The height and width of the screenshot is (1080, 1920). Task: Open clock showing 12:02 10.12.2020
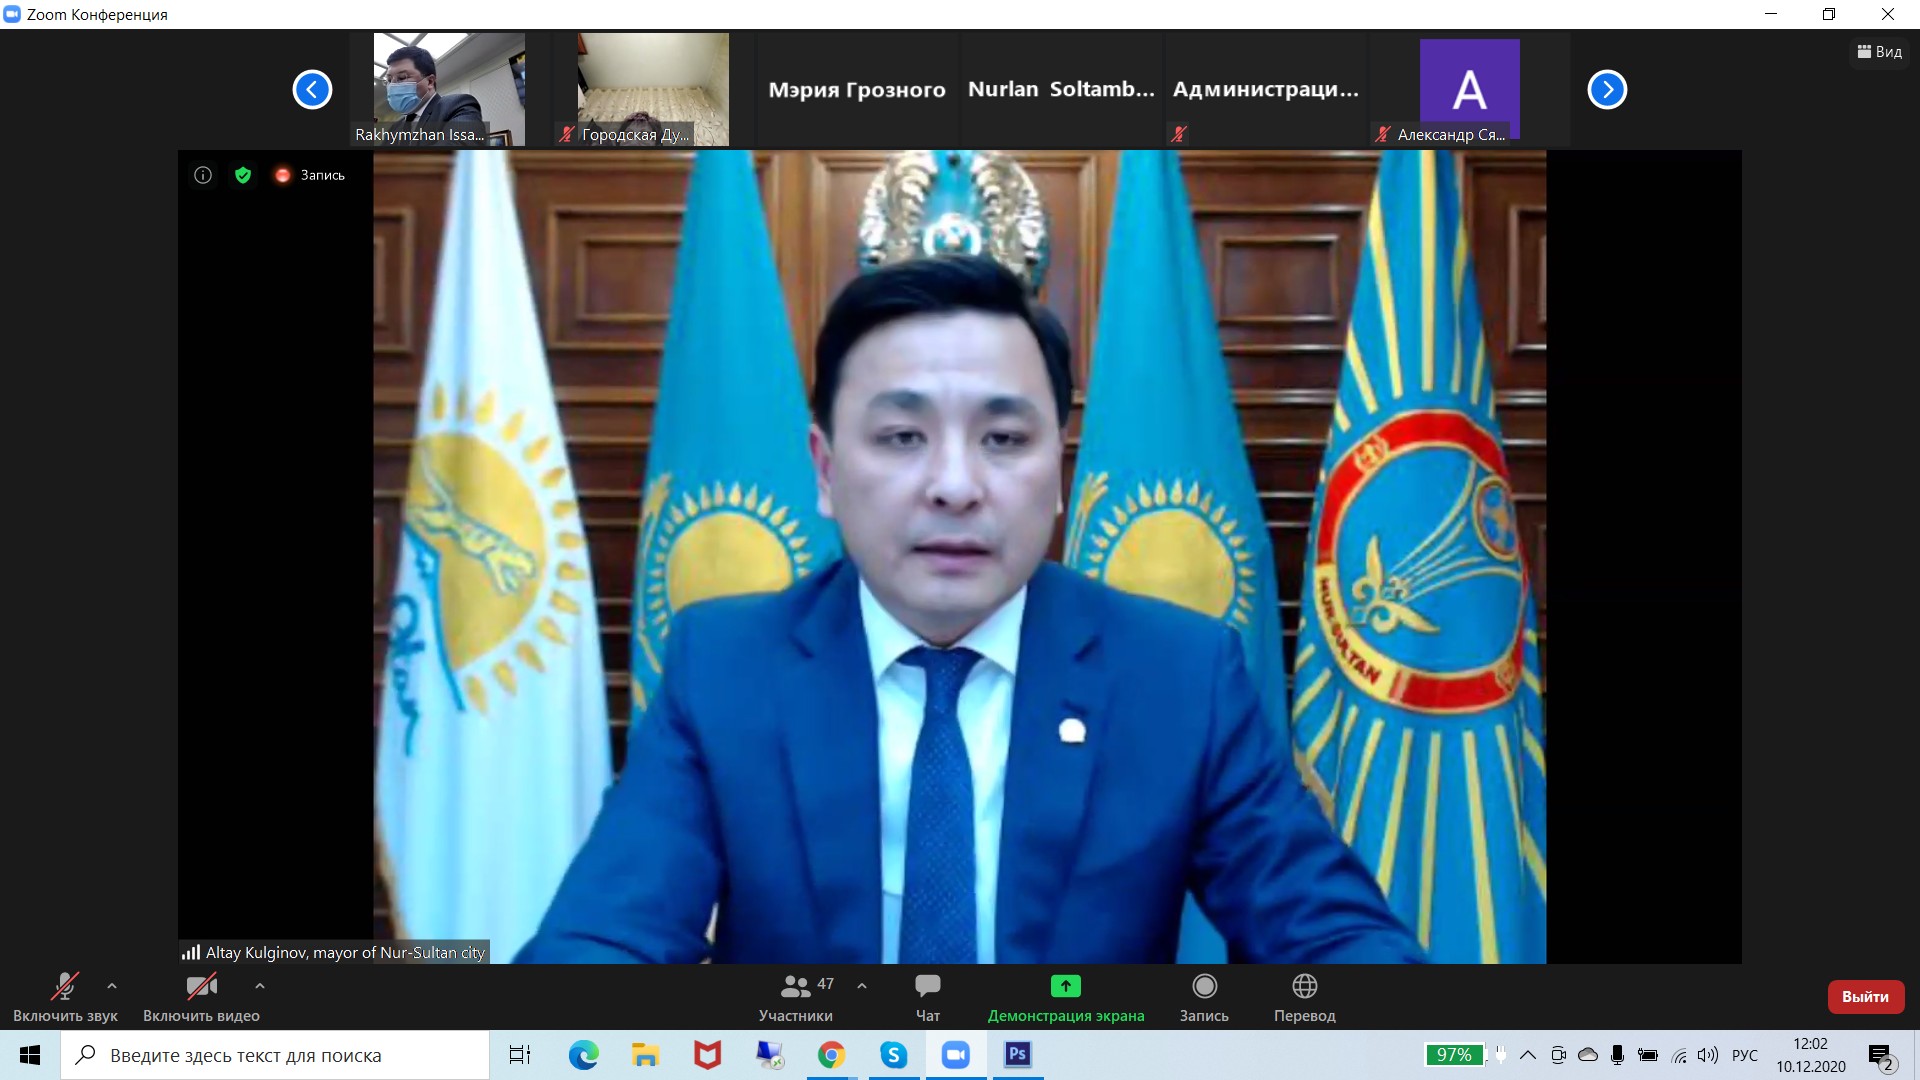(1811, 1055)
